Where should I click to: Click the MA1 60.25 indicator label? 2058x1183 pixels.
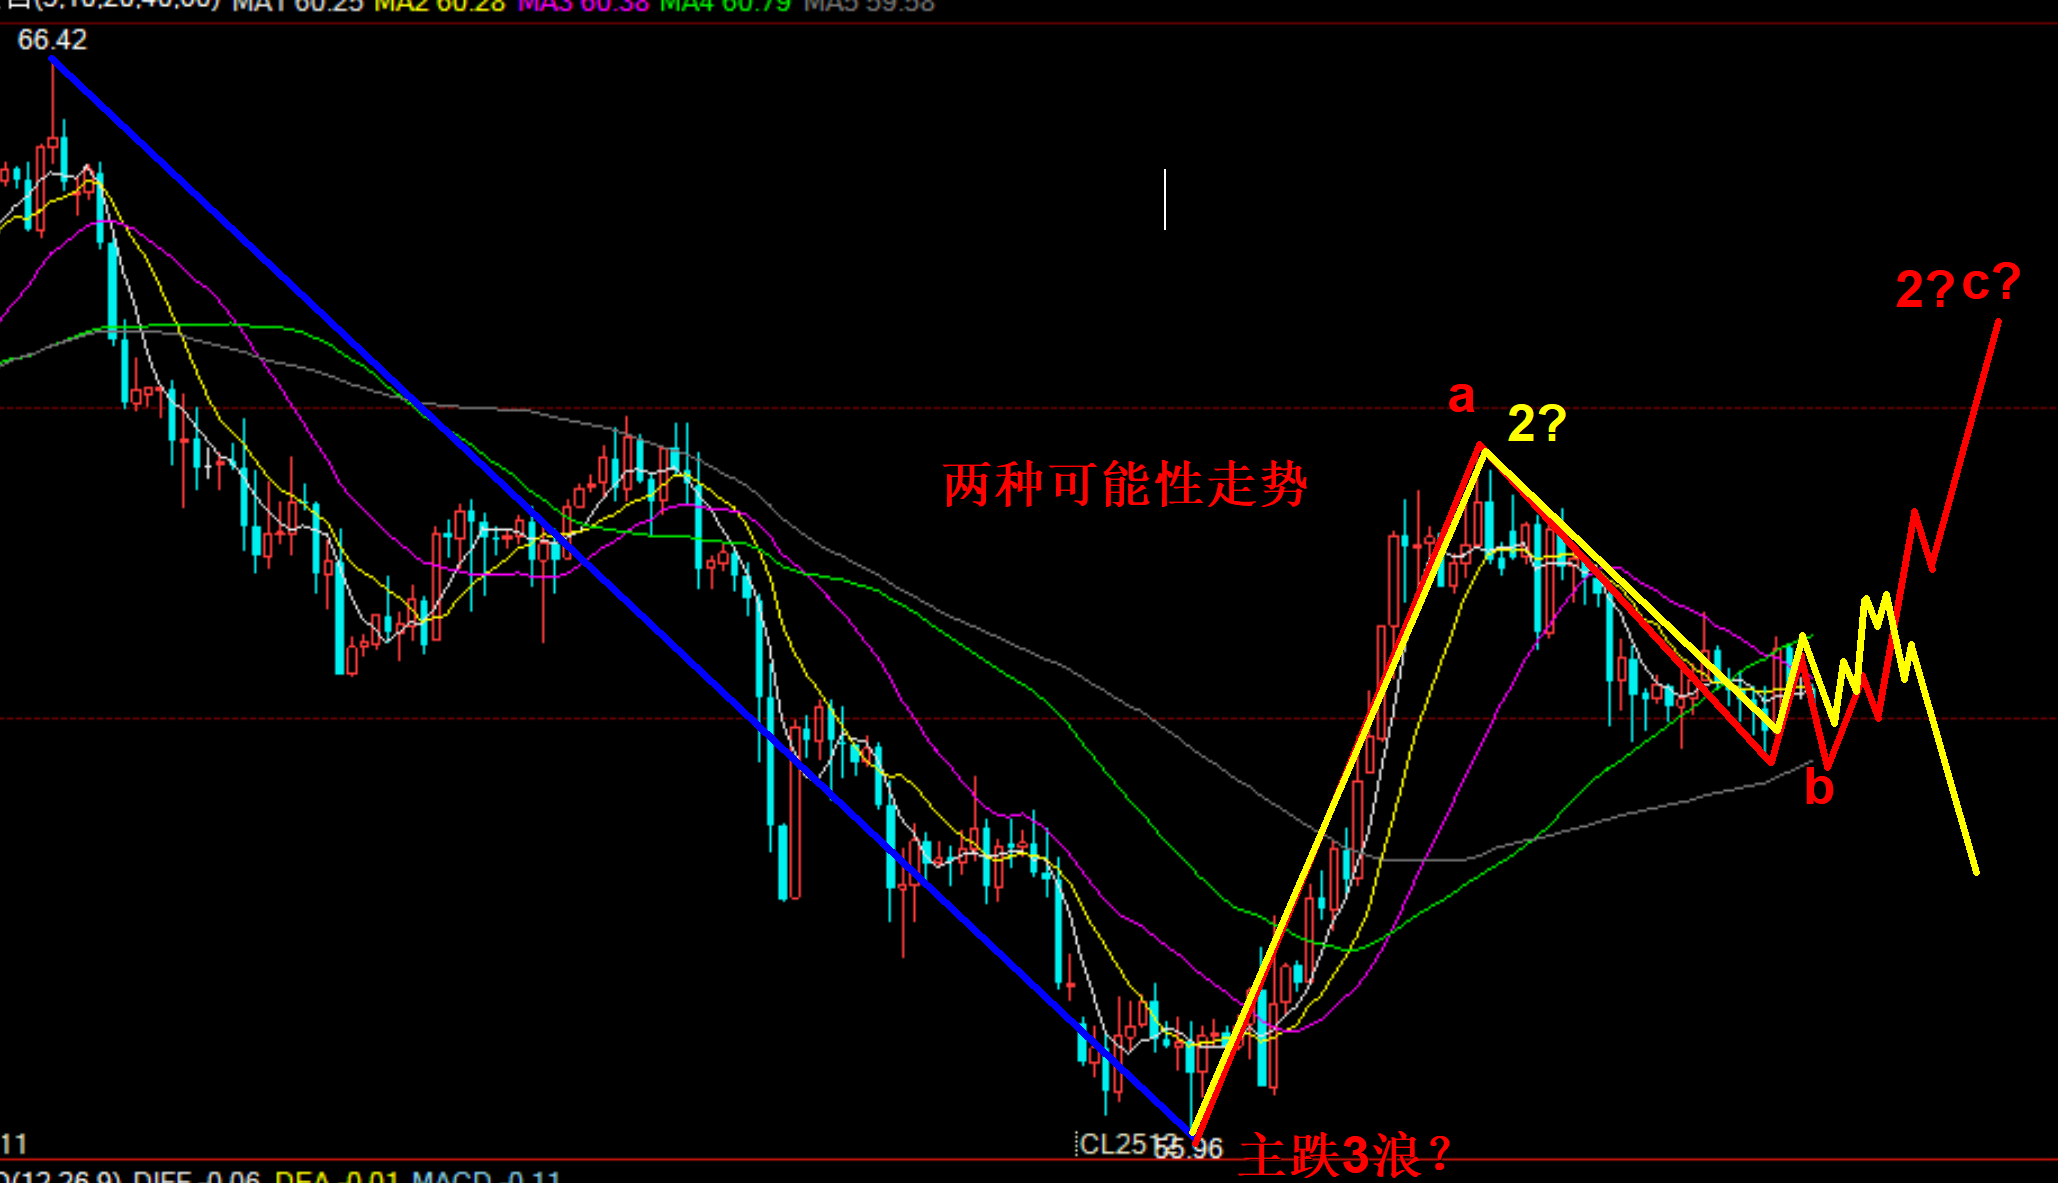pos(298,6)
